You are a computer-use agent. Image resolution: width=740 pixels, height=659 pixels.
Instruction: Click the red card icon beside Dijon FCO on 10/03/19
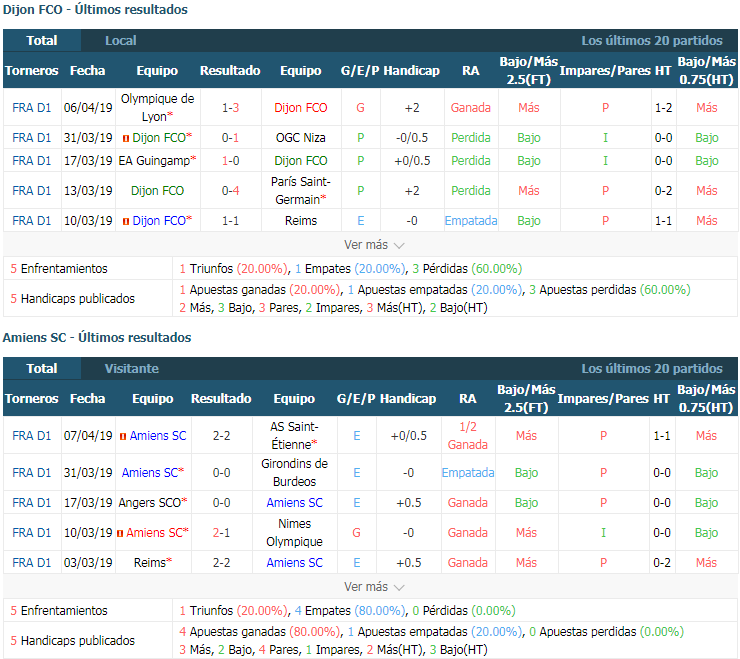(126, 221)
